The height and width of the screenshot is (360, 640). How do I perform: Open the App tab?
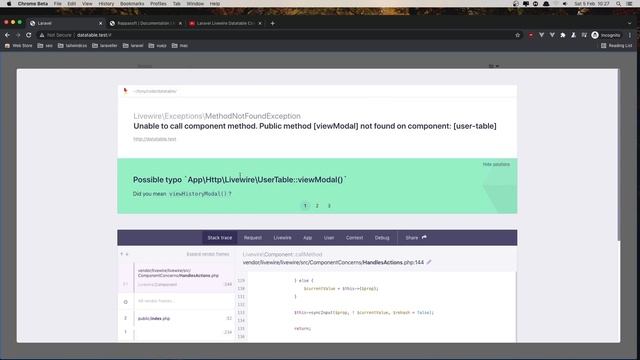(x=307, y=238)
